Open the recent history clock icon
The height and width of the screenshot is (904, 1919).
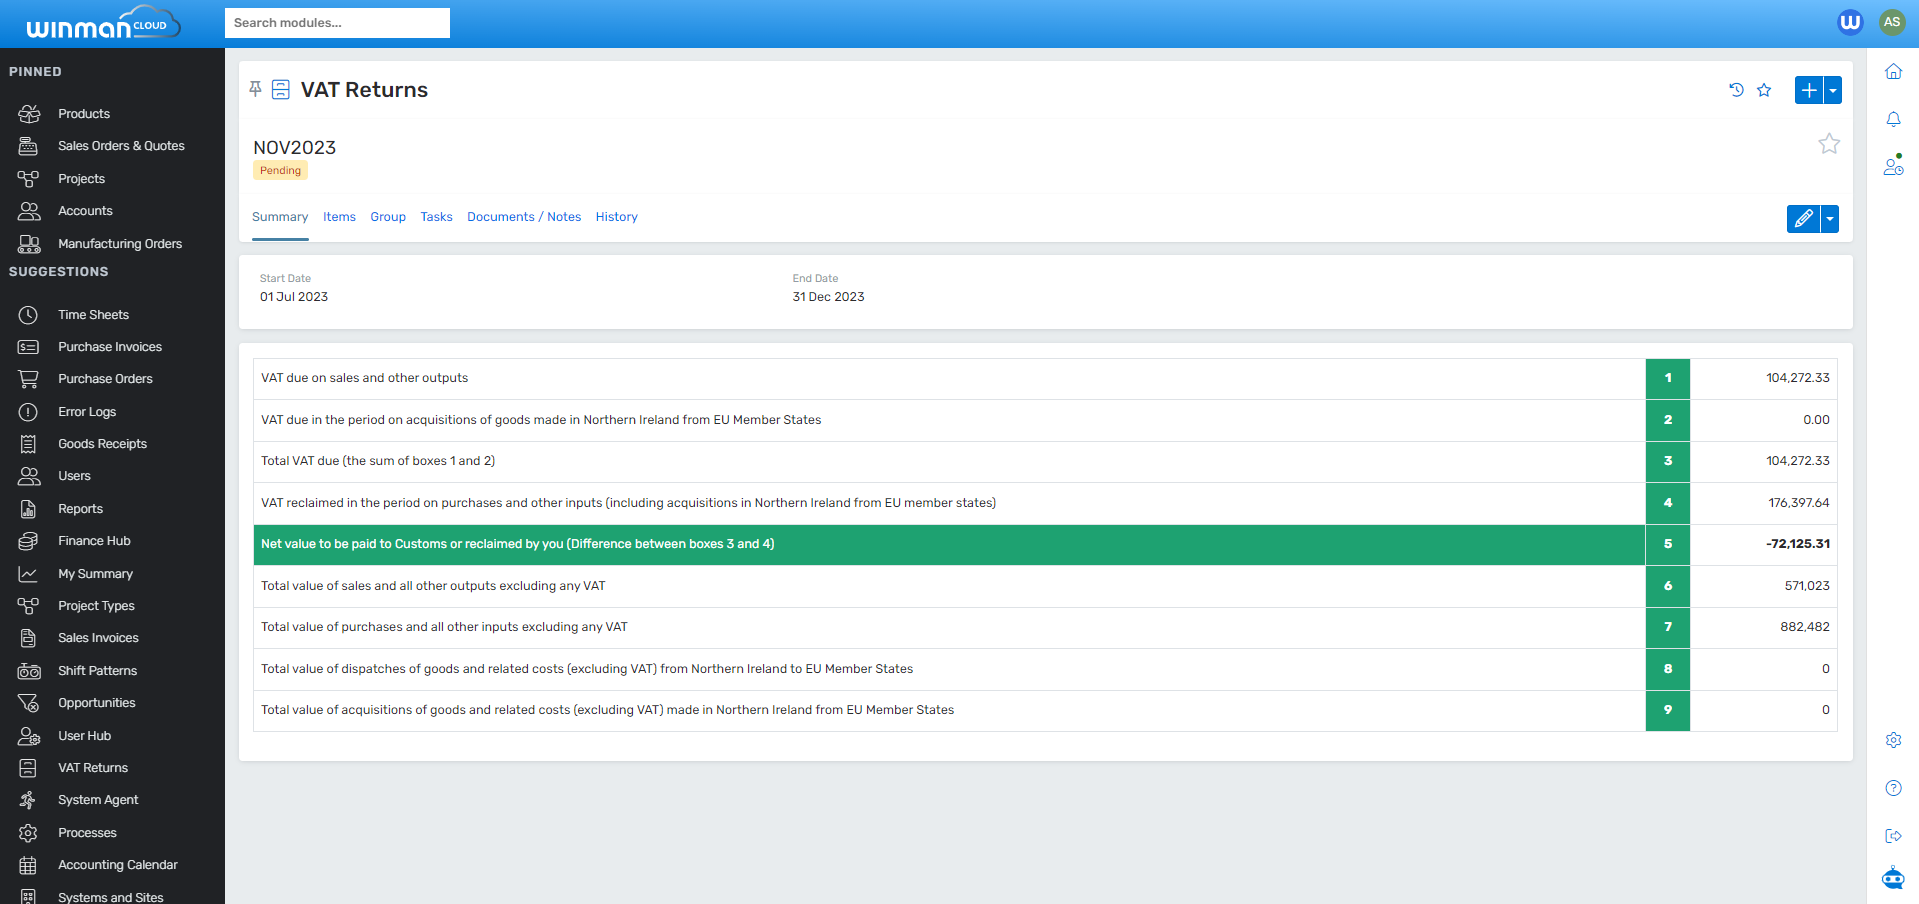pyautogui.click(x=1736, y=90)
